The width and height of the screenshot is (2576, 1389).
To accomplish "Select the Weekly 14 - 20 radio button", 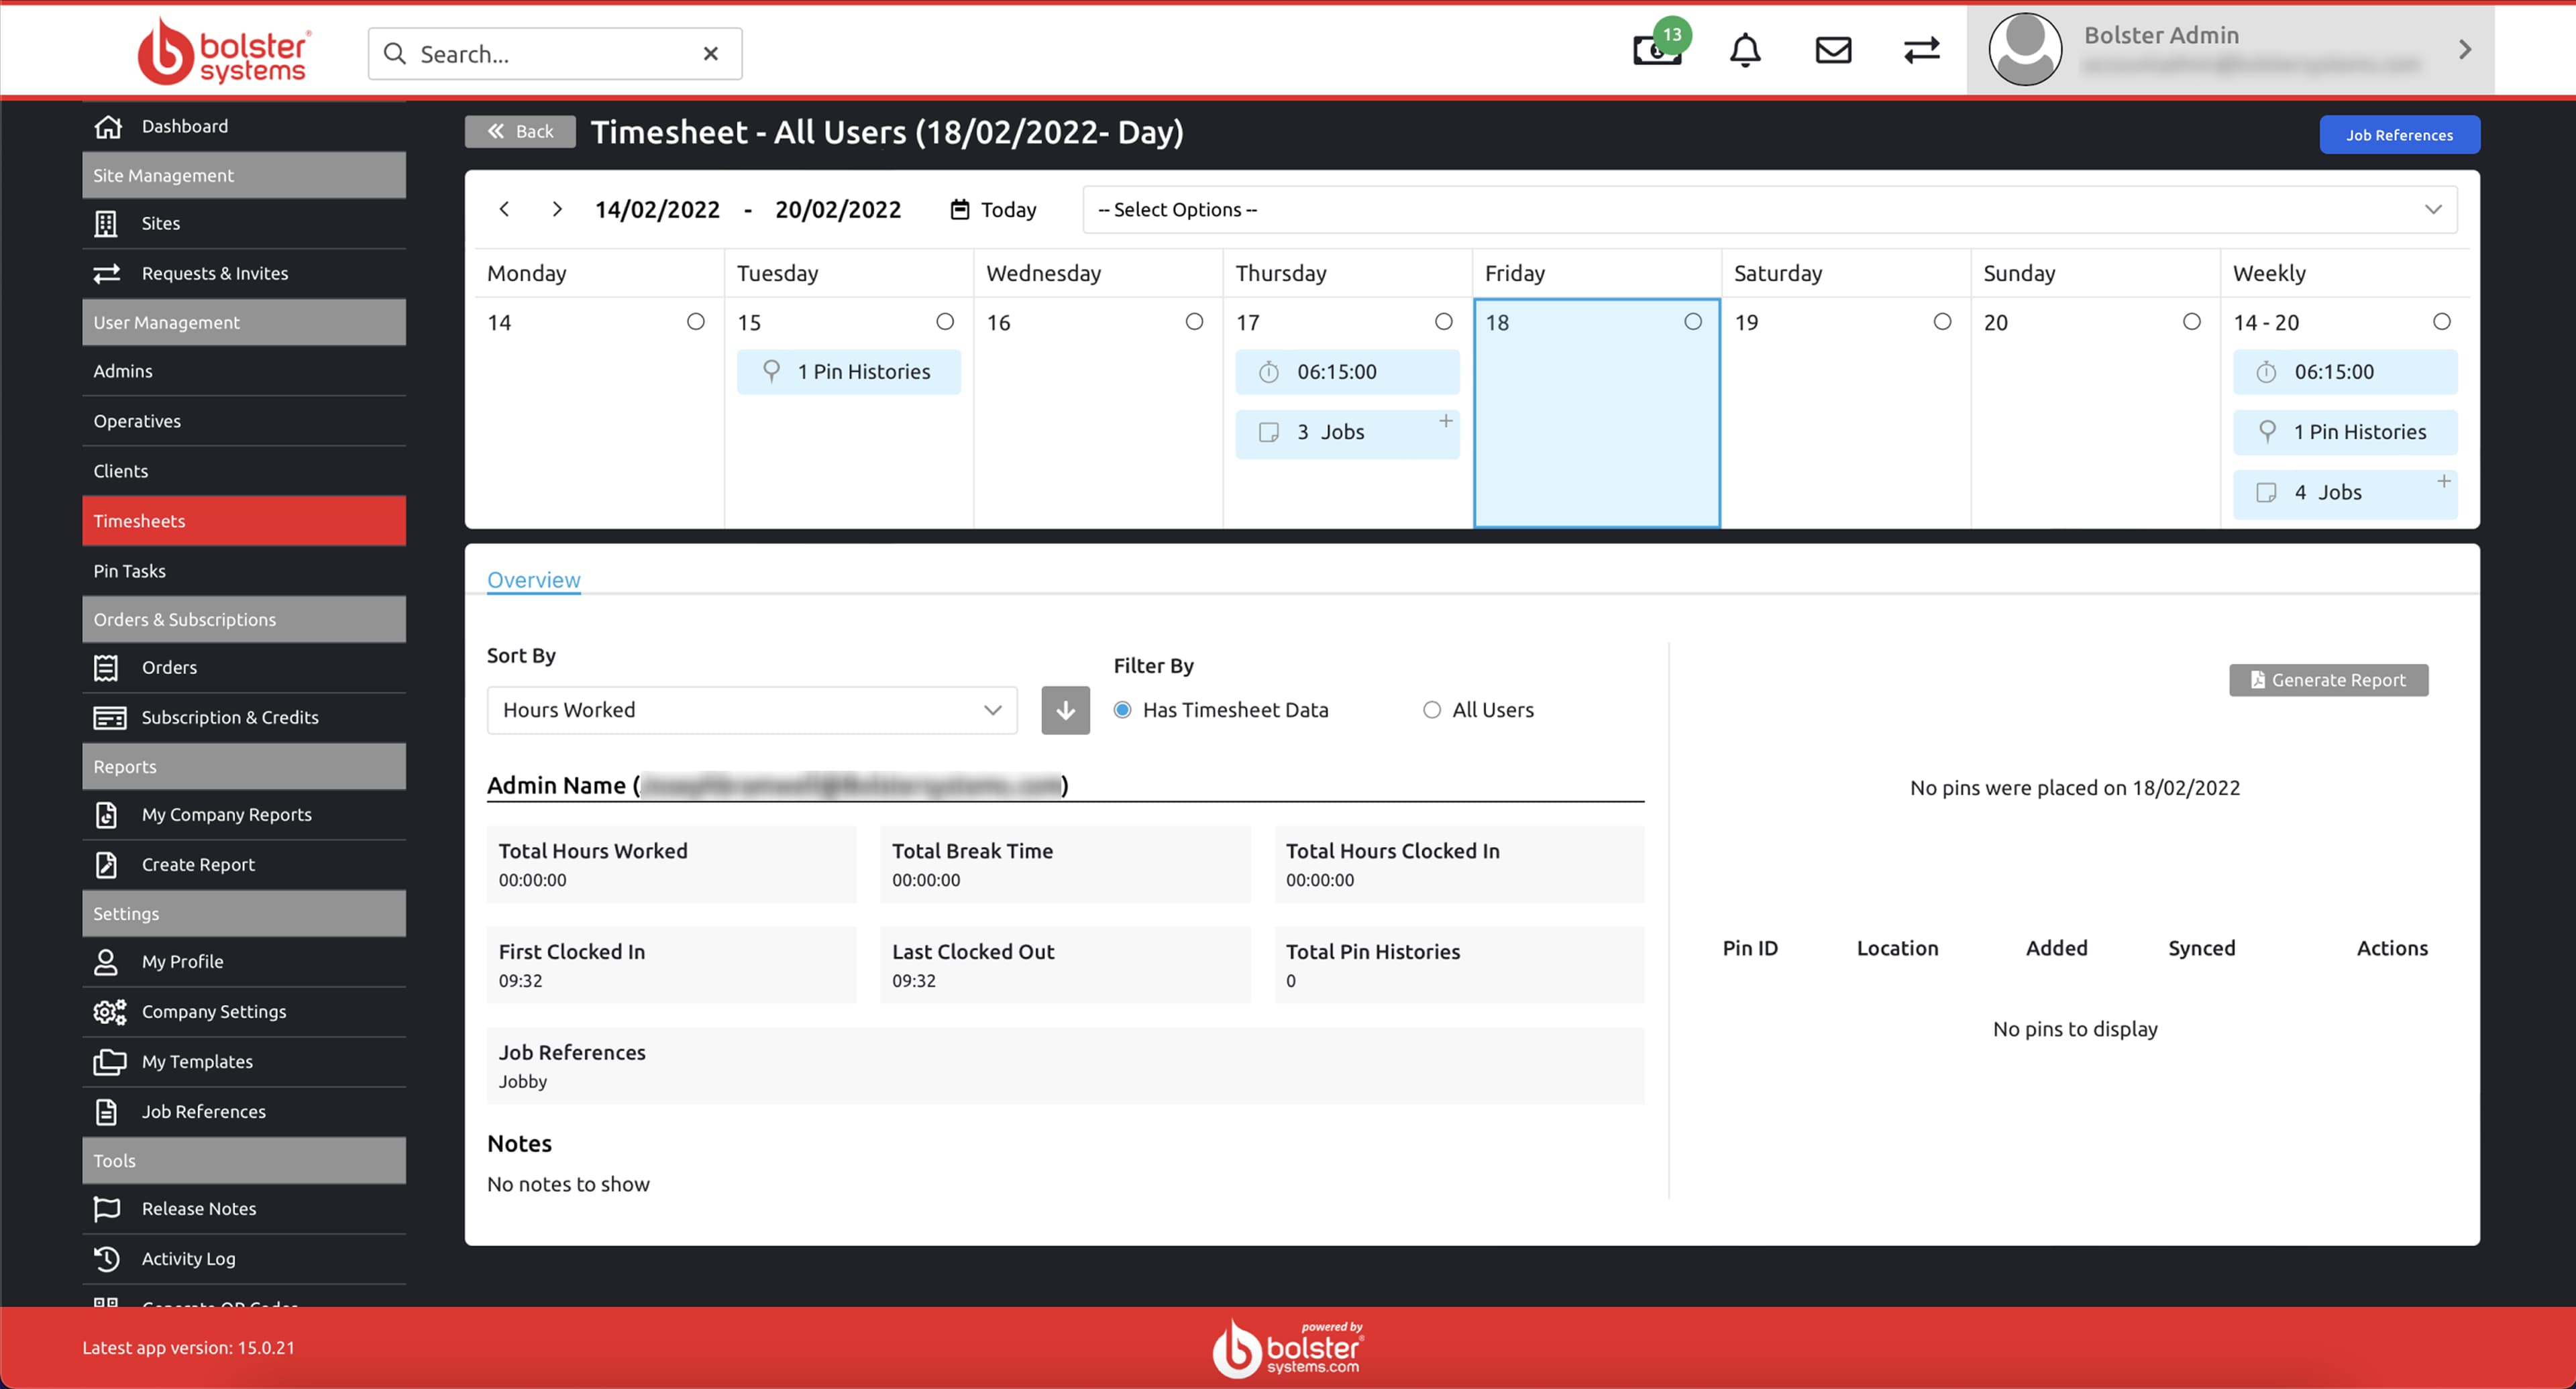I will pyautogui.click(x=2441, y=321).
